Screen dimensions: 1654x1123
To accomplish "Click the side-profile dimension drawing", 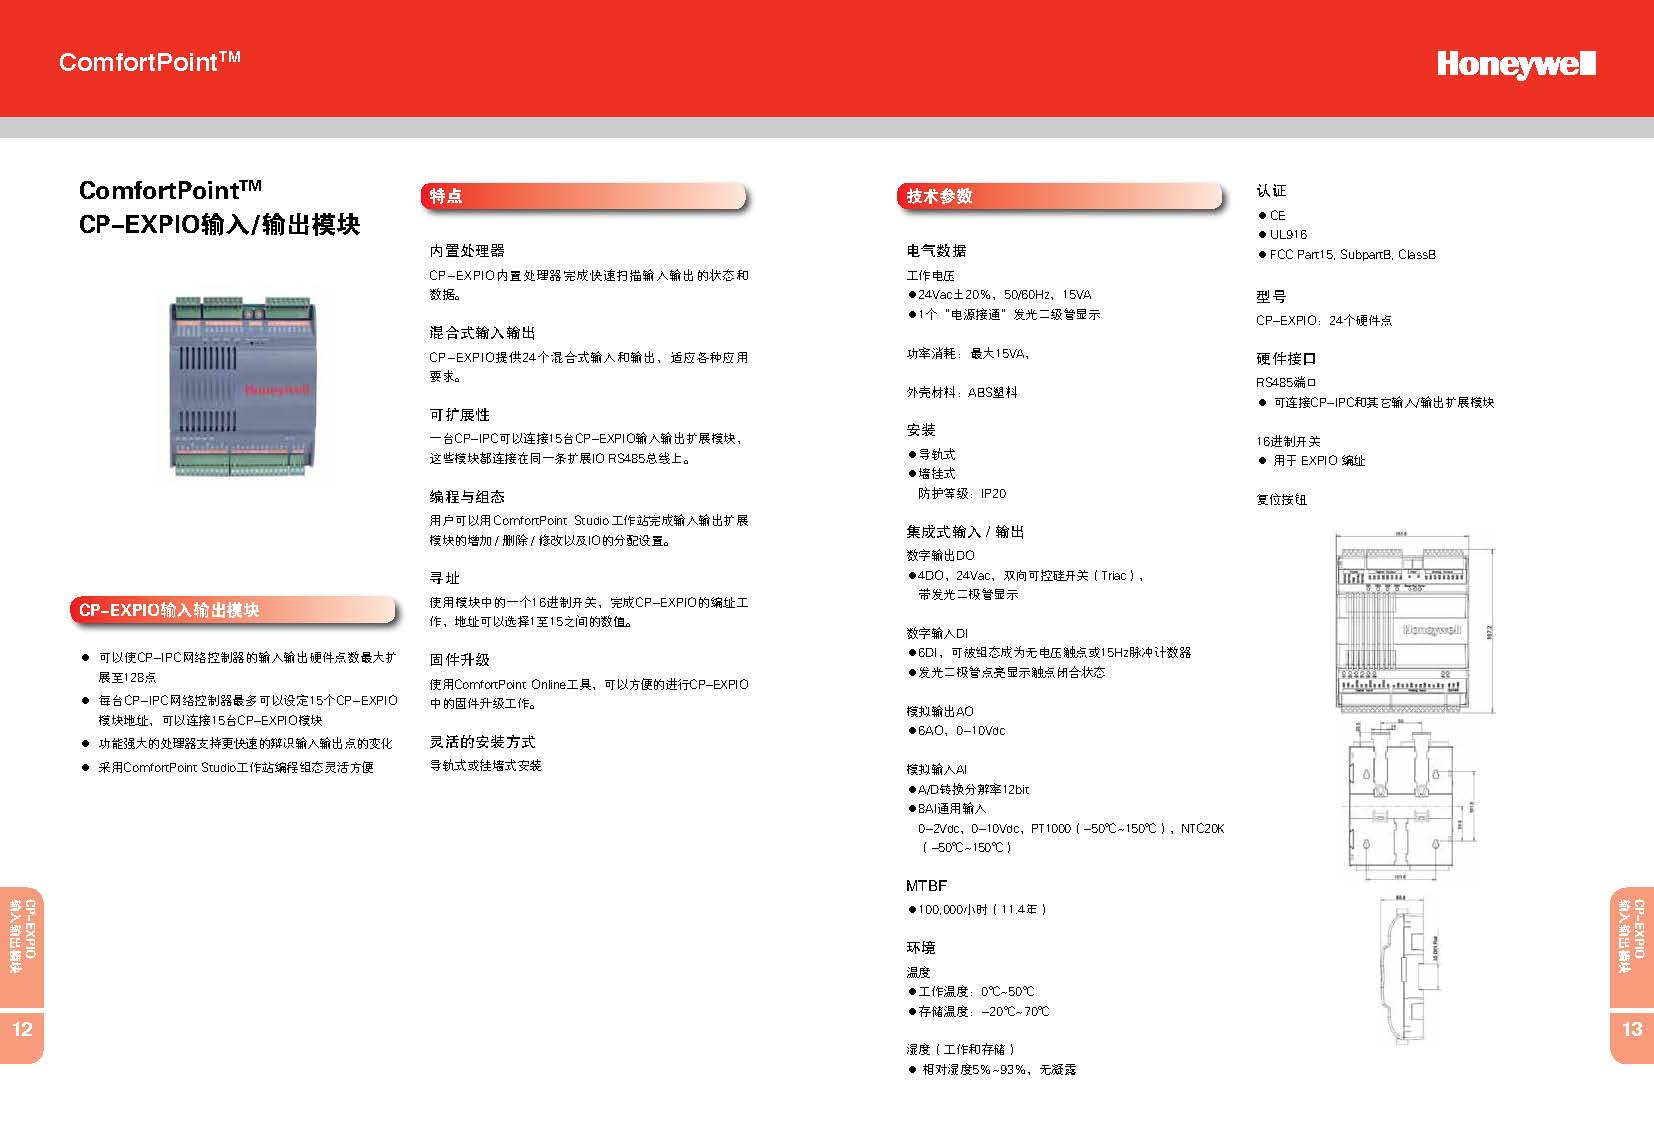I will [1409, 970].
